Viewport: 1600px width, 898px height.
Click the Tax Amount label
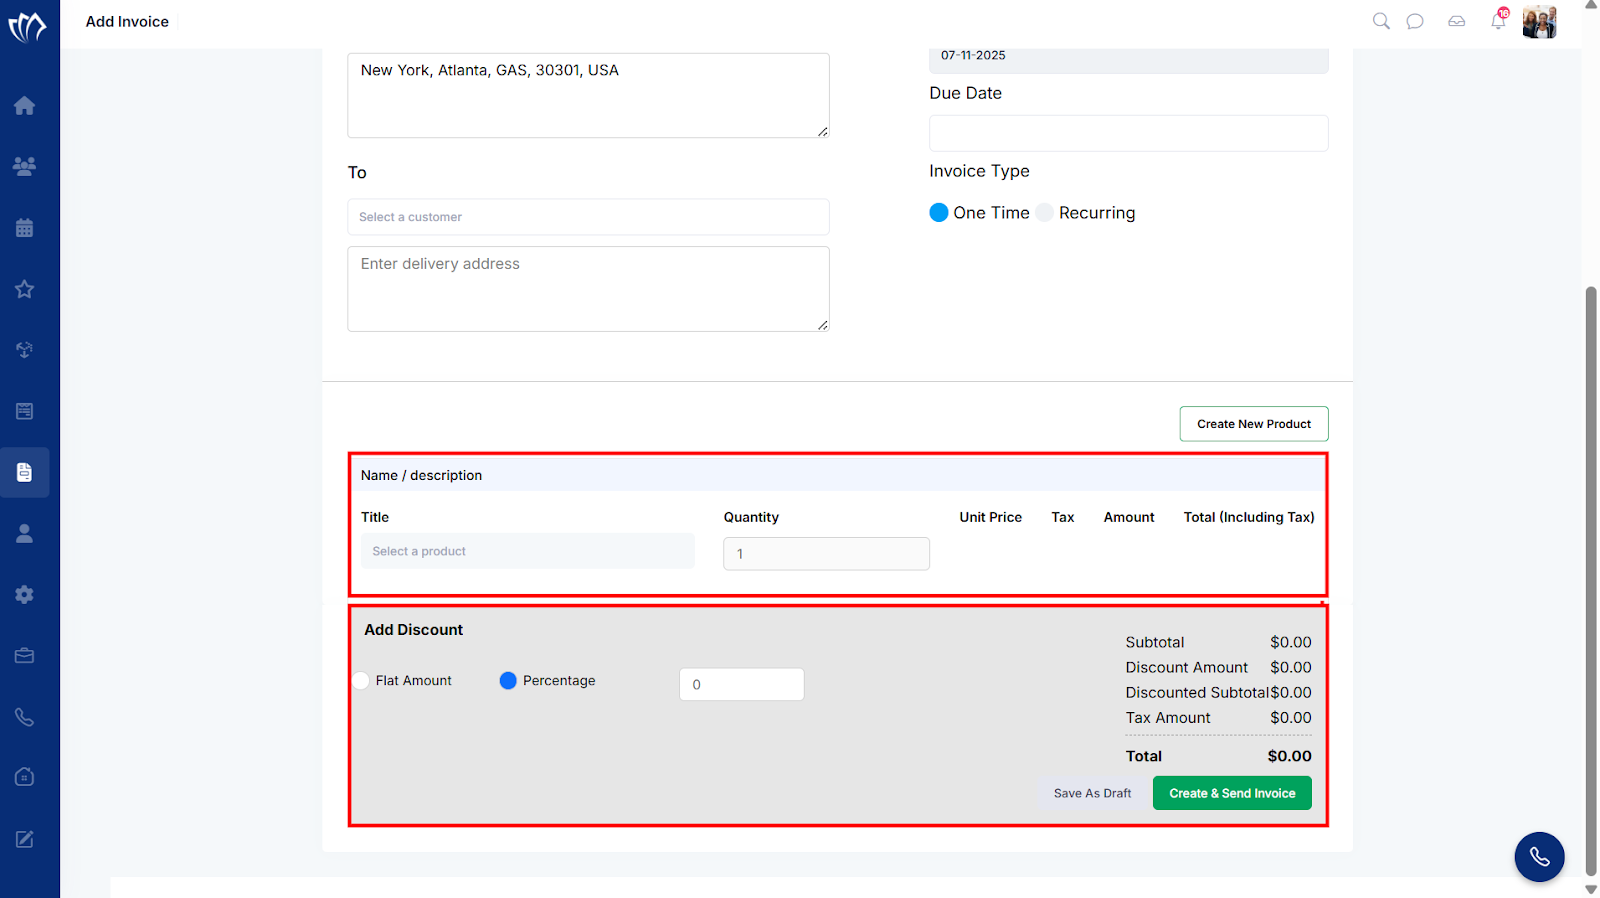click(1167, 718)
